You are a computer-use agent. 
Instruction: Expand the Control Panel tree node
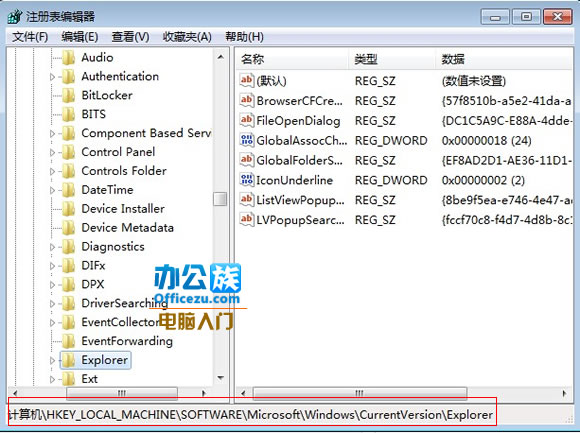(x=52, y=152)
